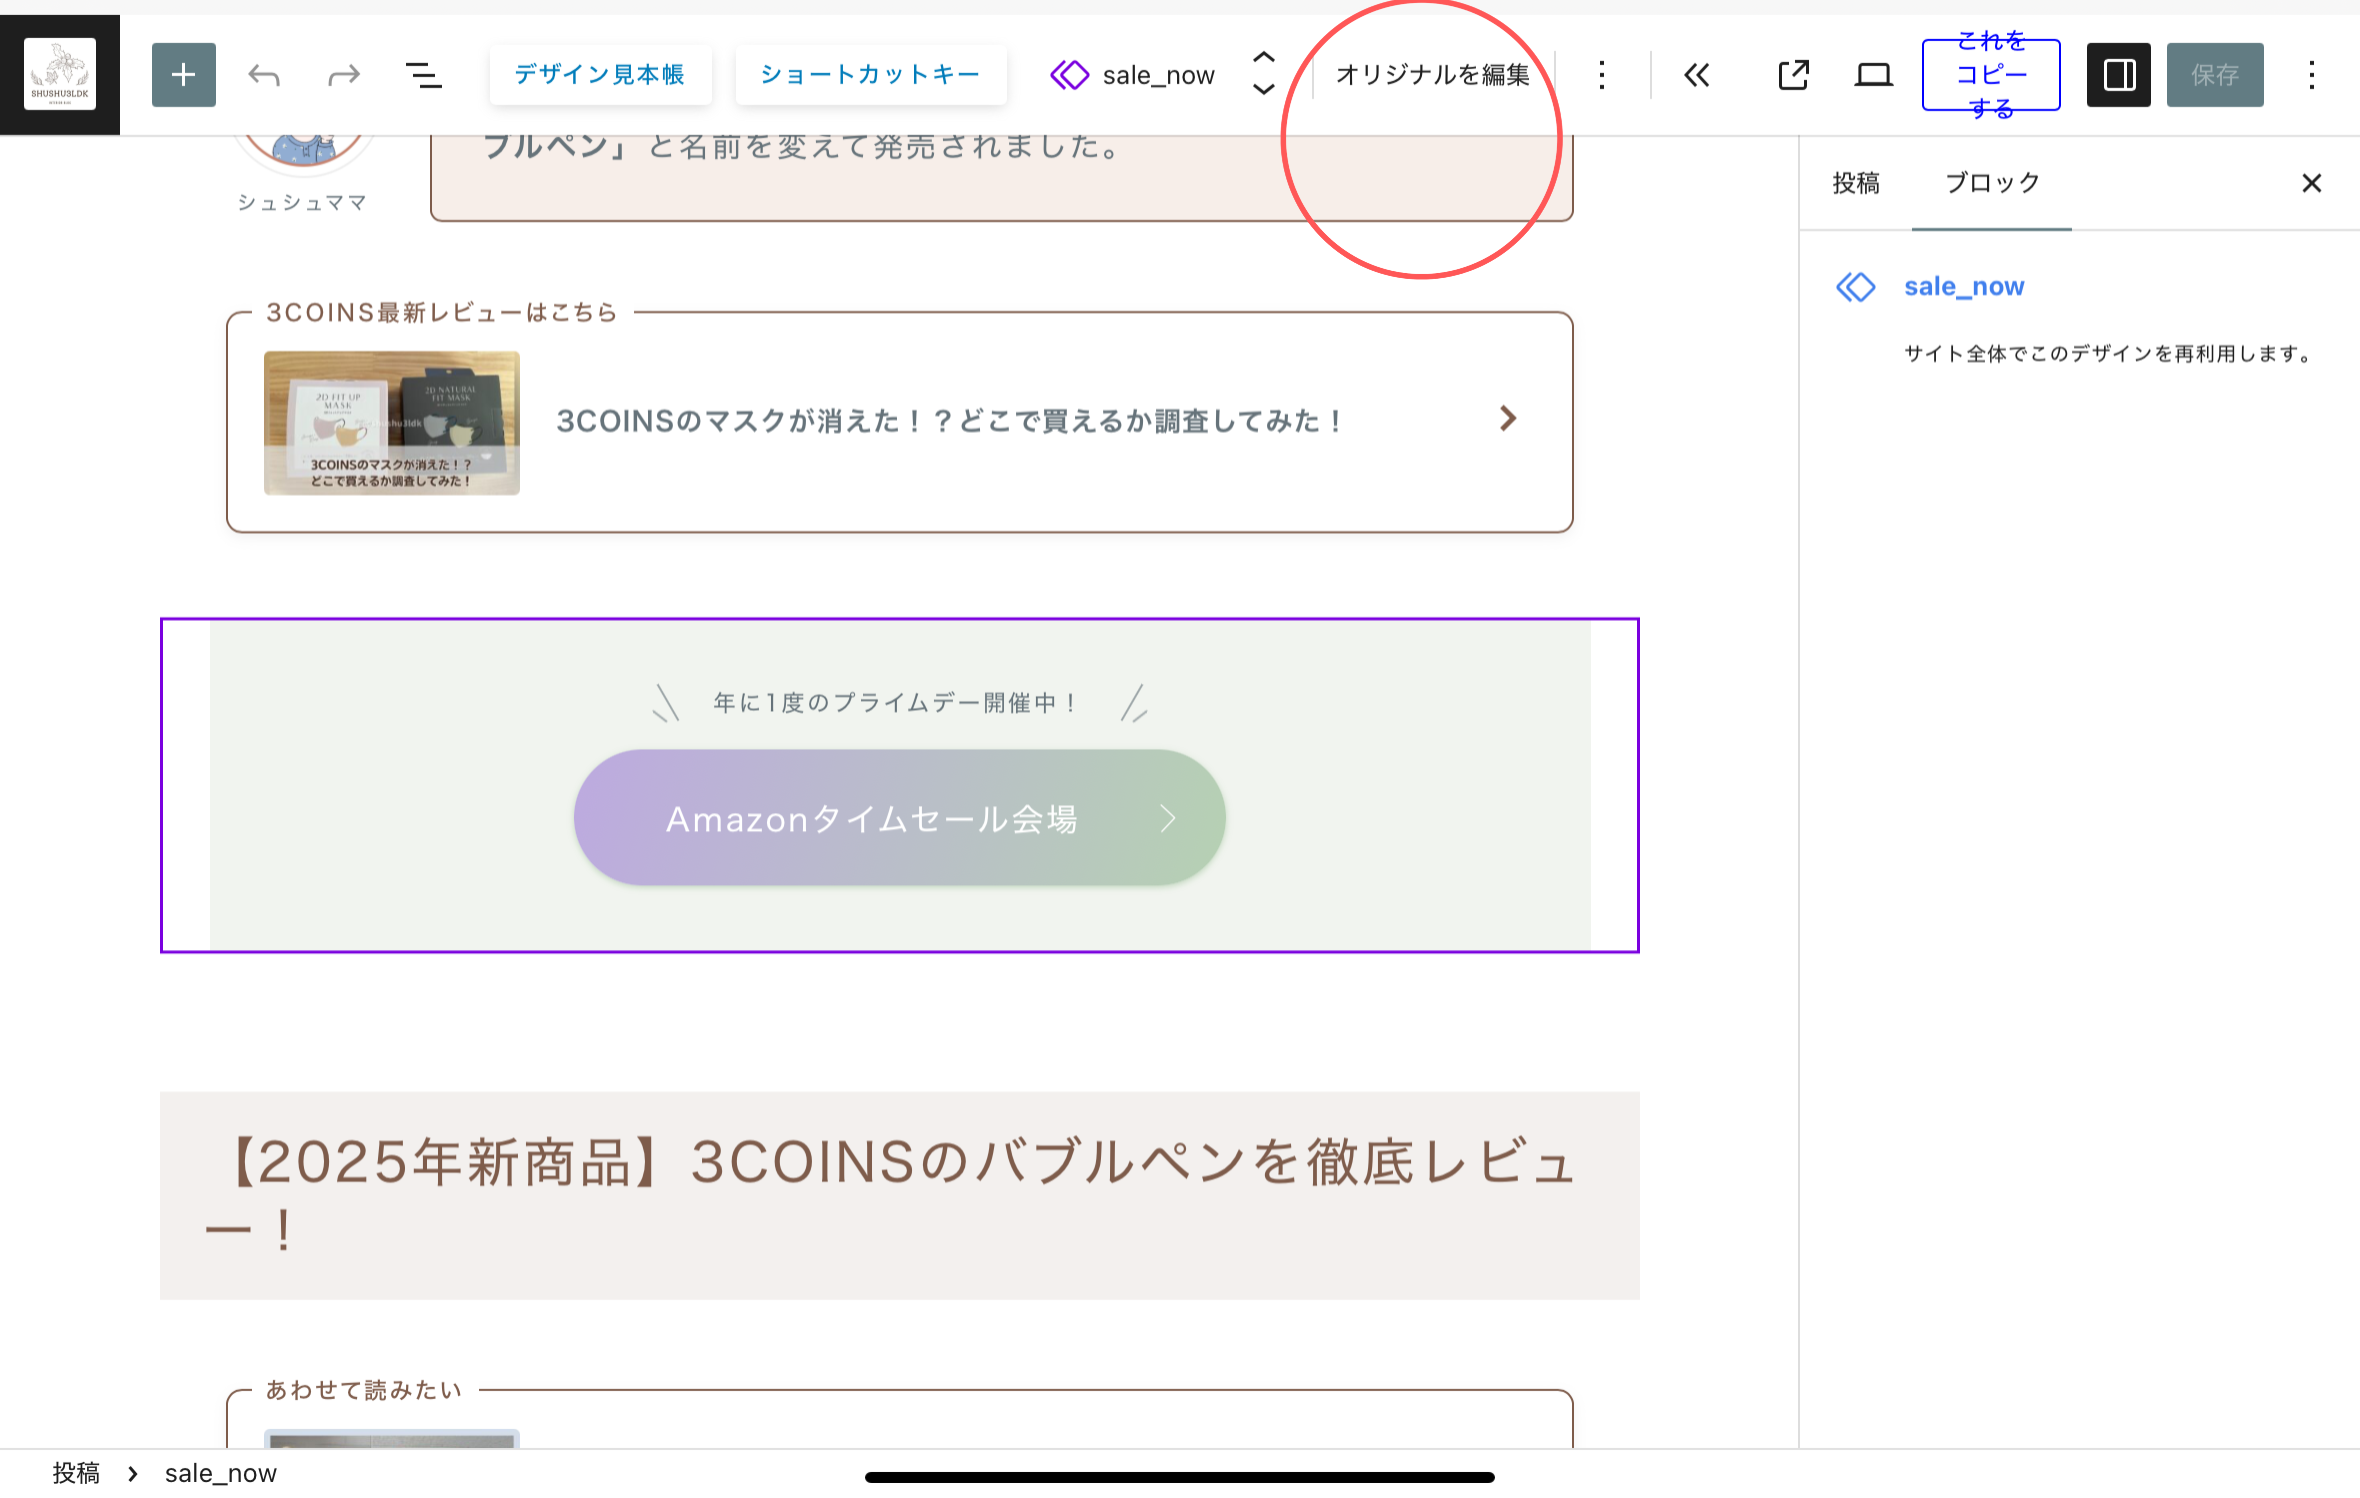The height and width of the screenshot is (1498, 2360).
Task: Open the デザイン見本帳 button
Action: [600, 75]
